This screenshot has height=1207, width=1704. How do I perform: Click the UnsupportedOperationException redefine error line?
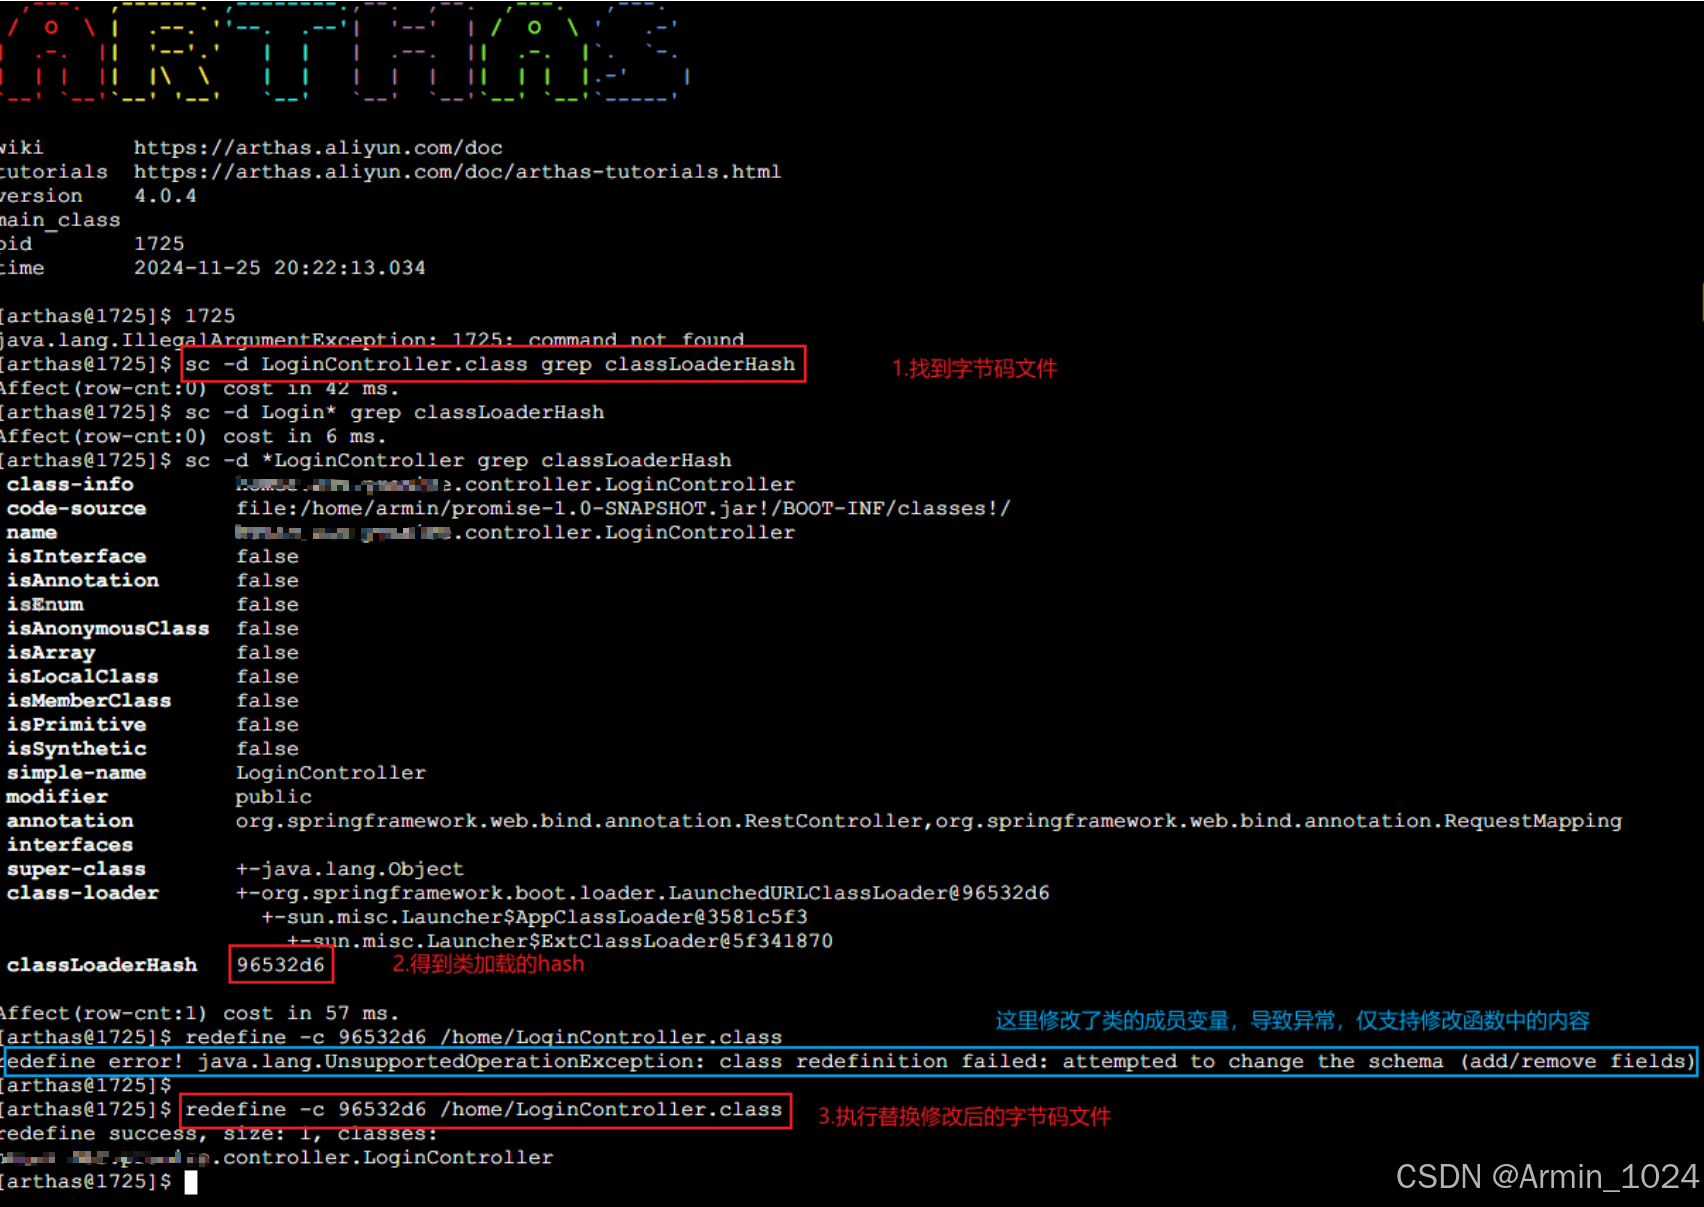851,1061
